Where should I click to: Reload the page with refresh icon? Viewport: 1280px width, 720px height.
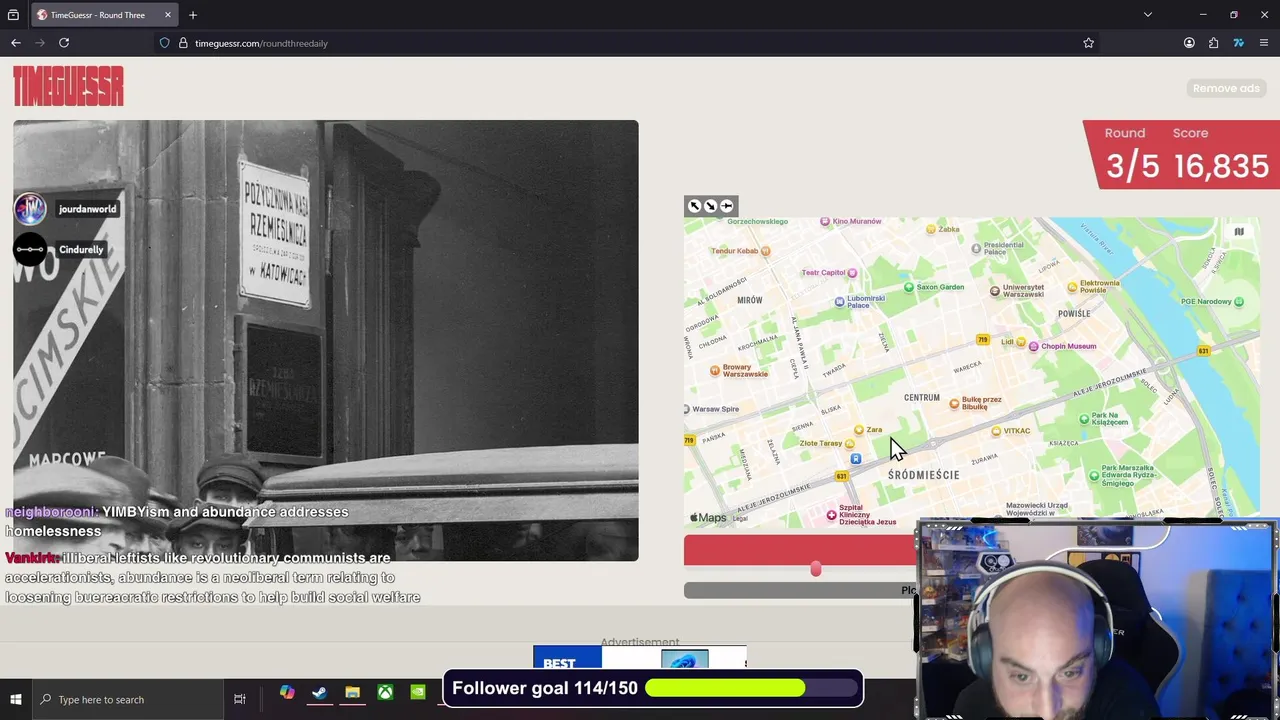[64, 43]
